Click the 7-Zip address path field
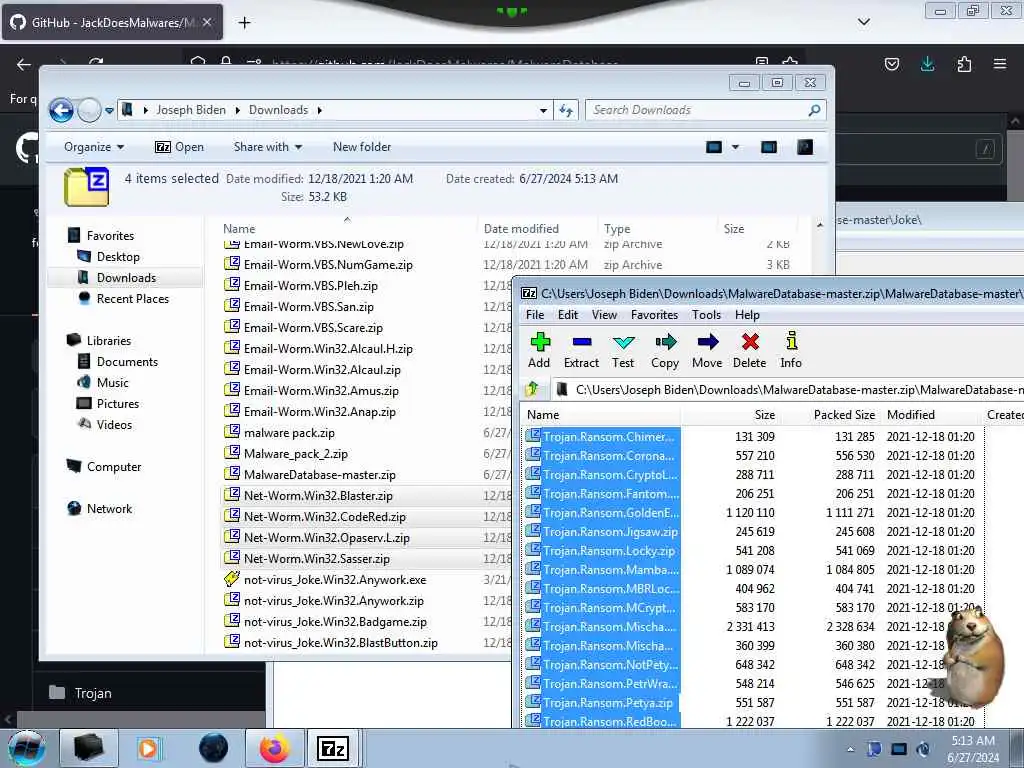 pyautogui.click(x=788, y=390)
